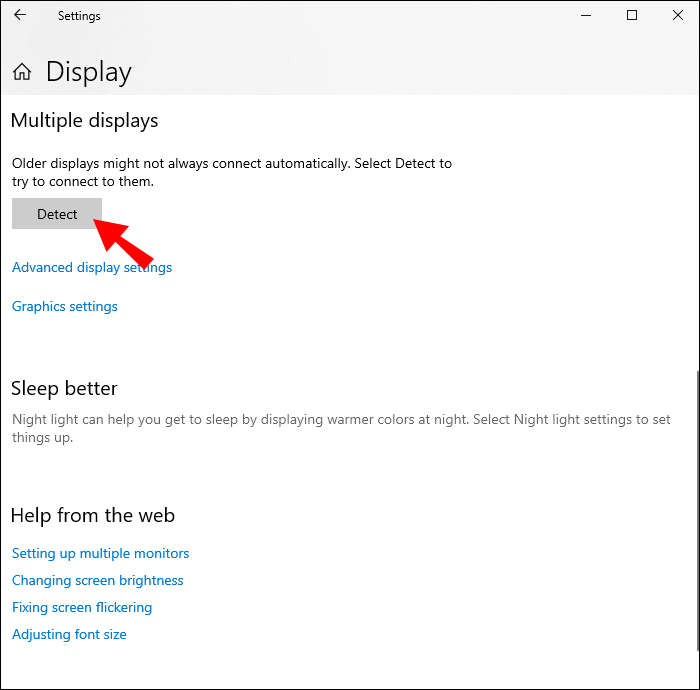Go back using the Settings back arrow
This screenshot has width=700, height=690.
click(x=20, y=15)
